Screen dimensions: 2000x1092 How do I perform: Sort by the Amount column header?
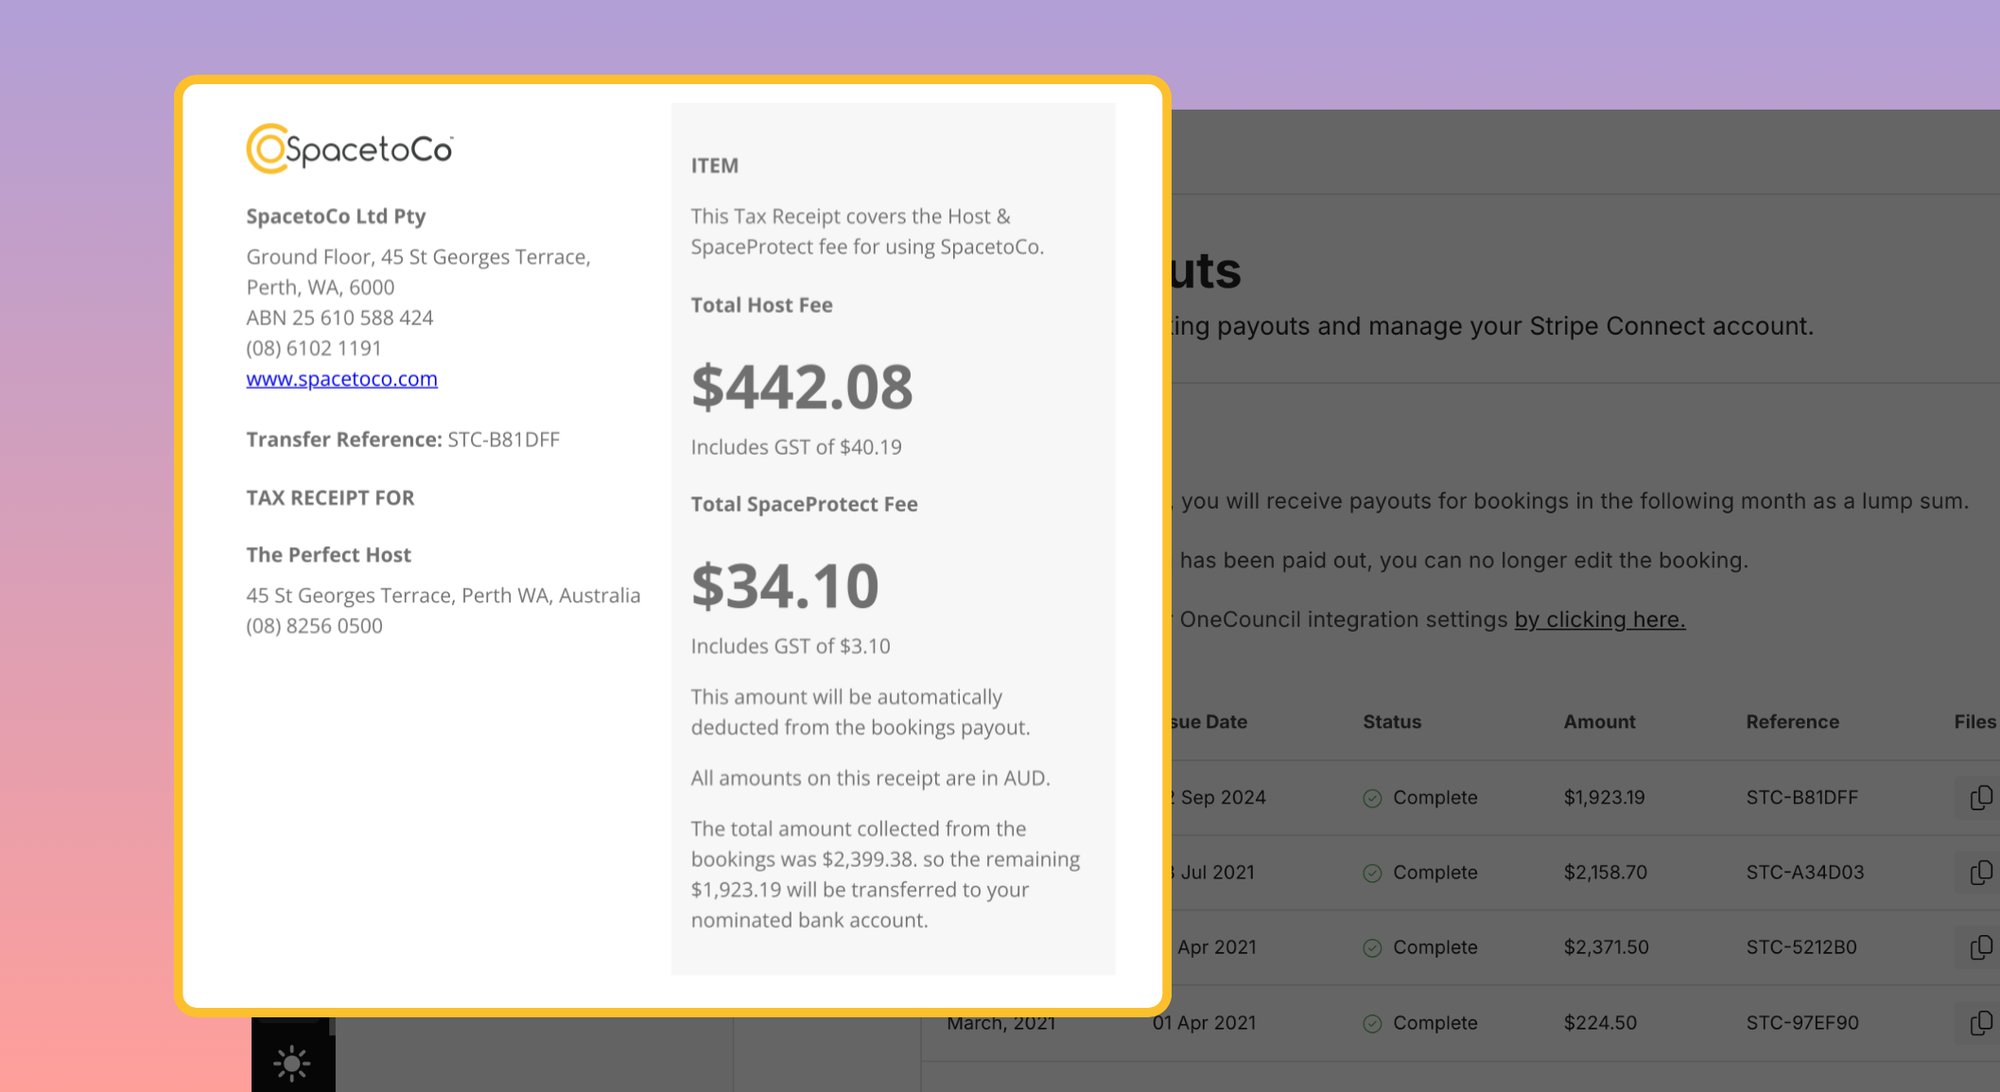point(1599,722)
